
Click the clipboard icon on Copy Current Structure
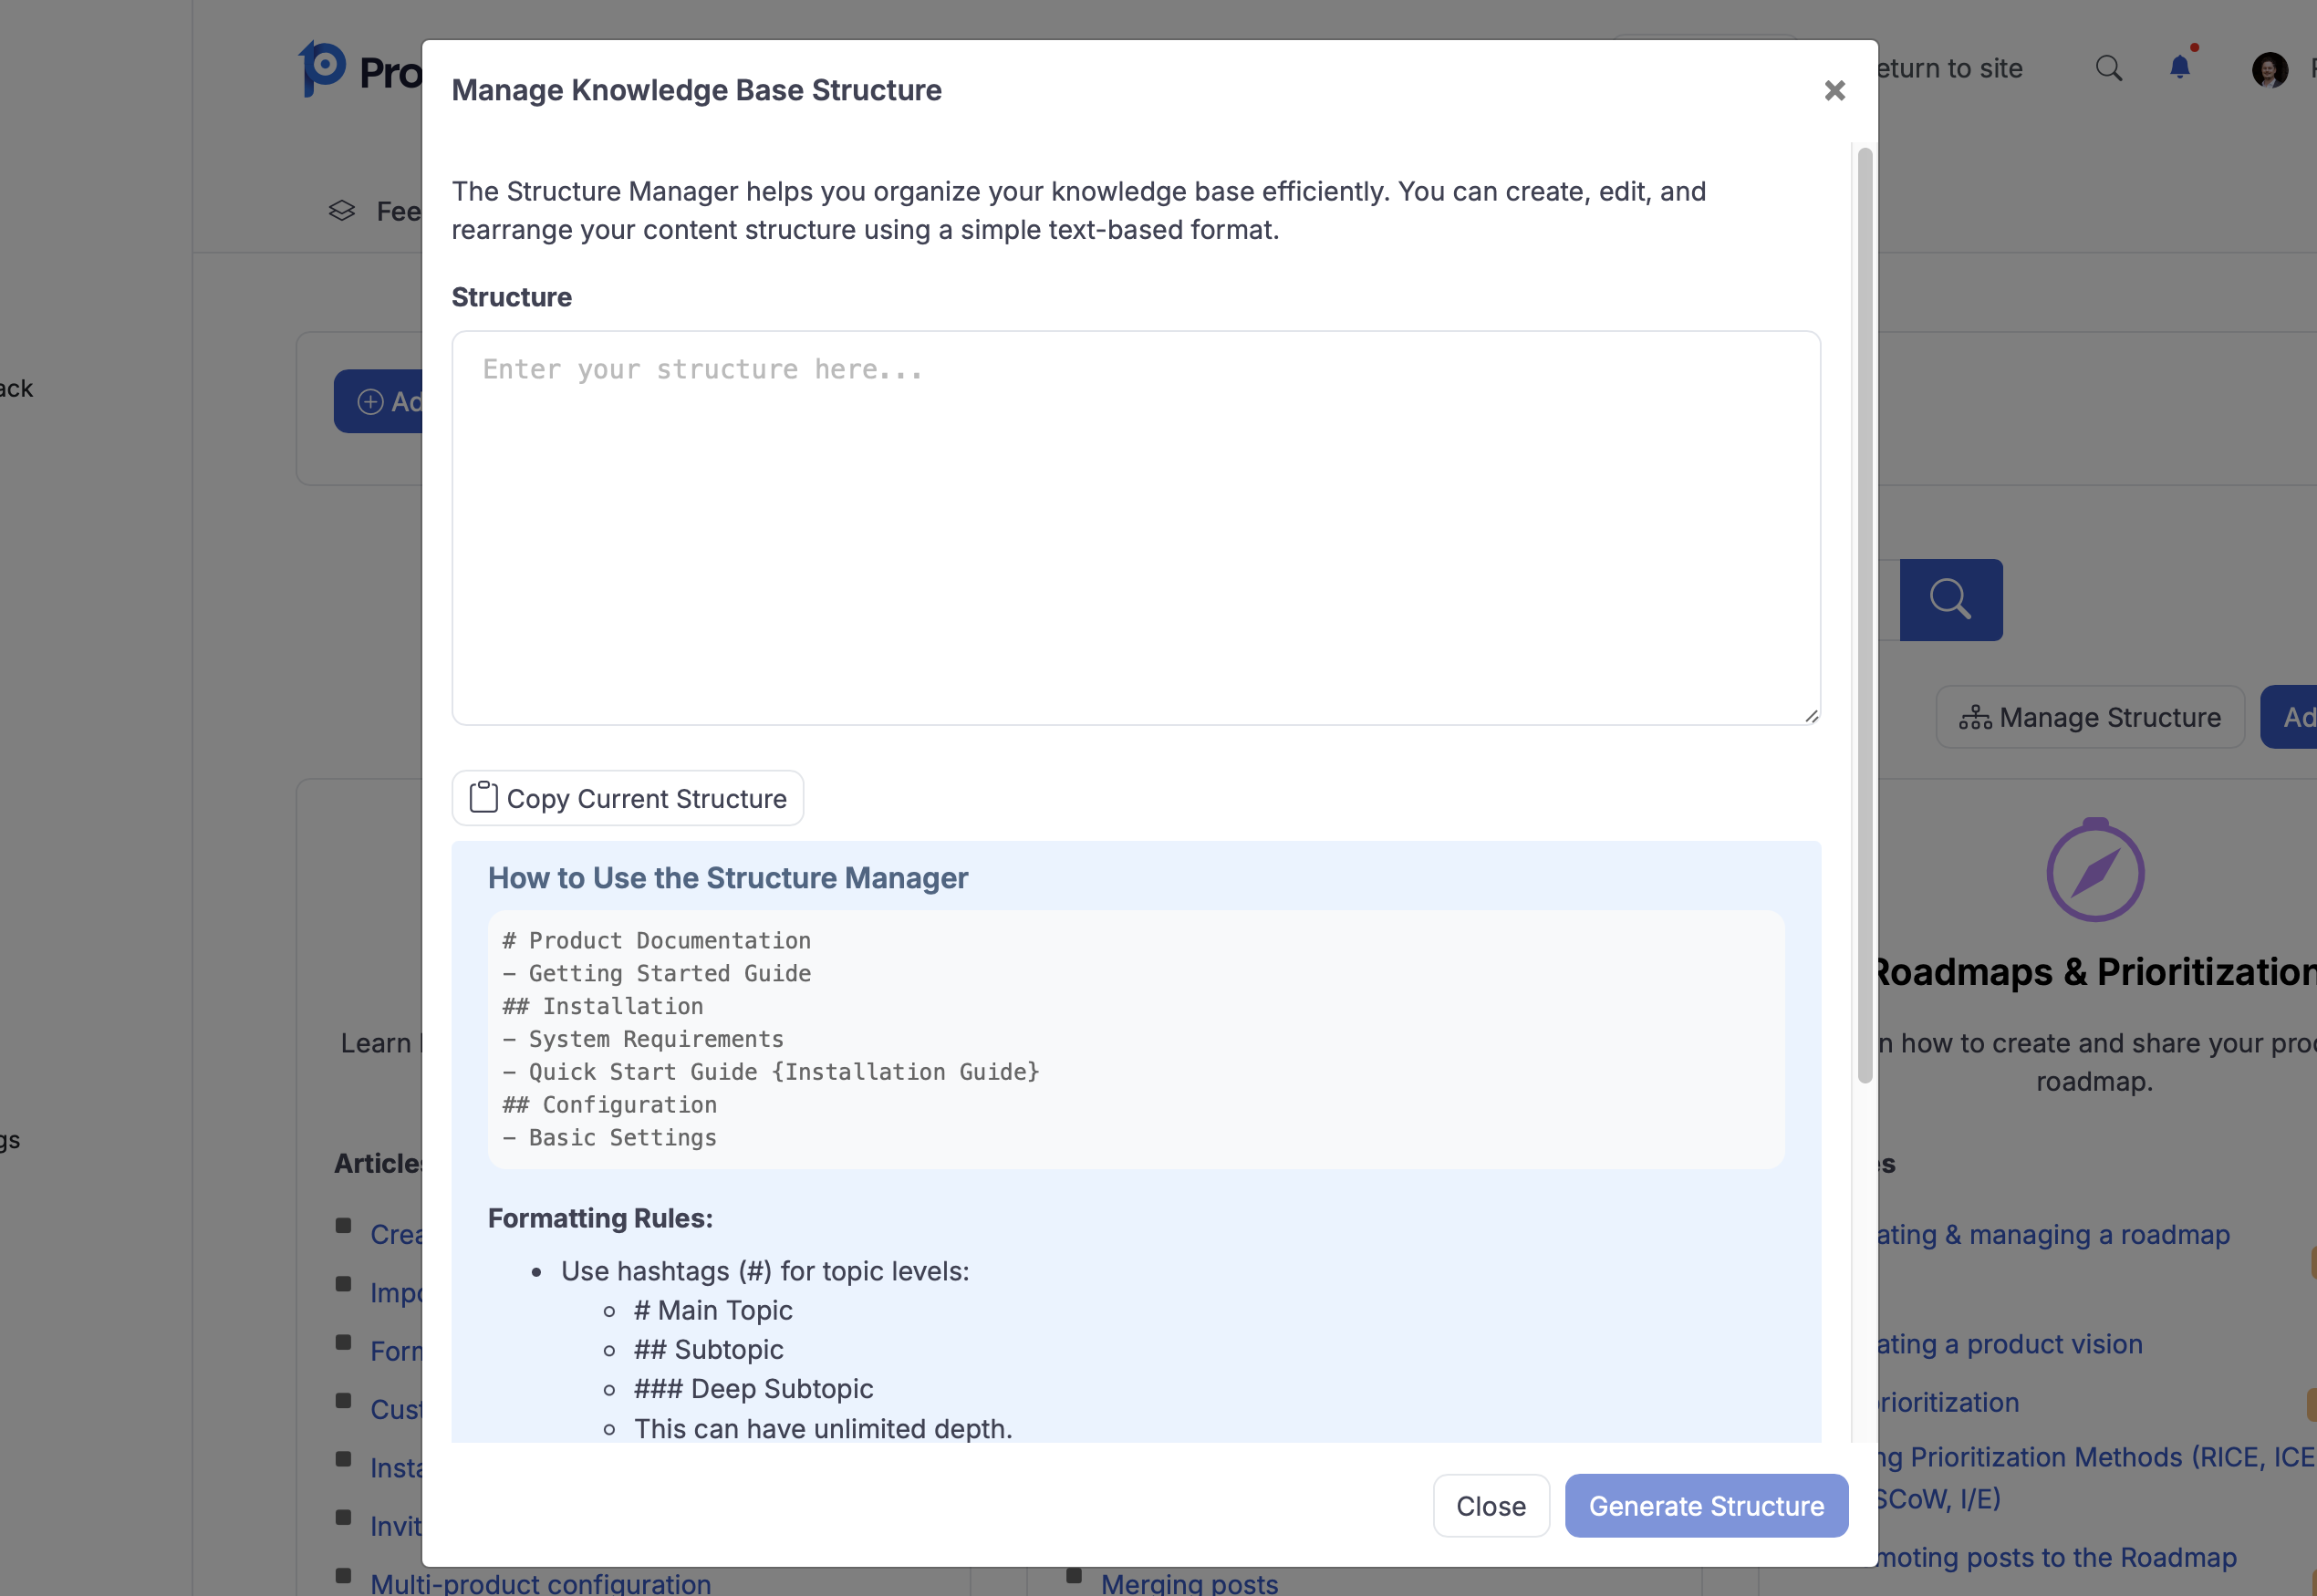click(x=484, y=798)
